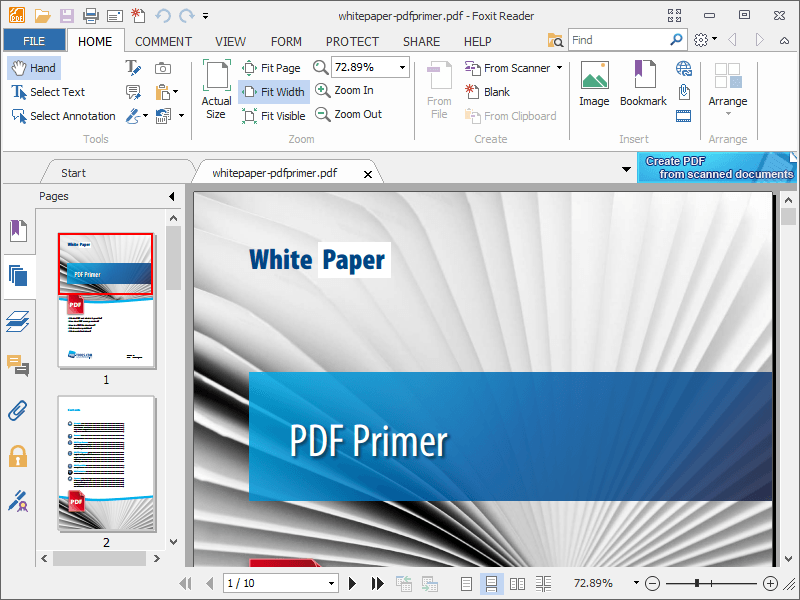
Task: Open the FILE menu
Action: tap(35, 40)
